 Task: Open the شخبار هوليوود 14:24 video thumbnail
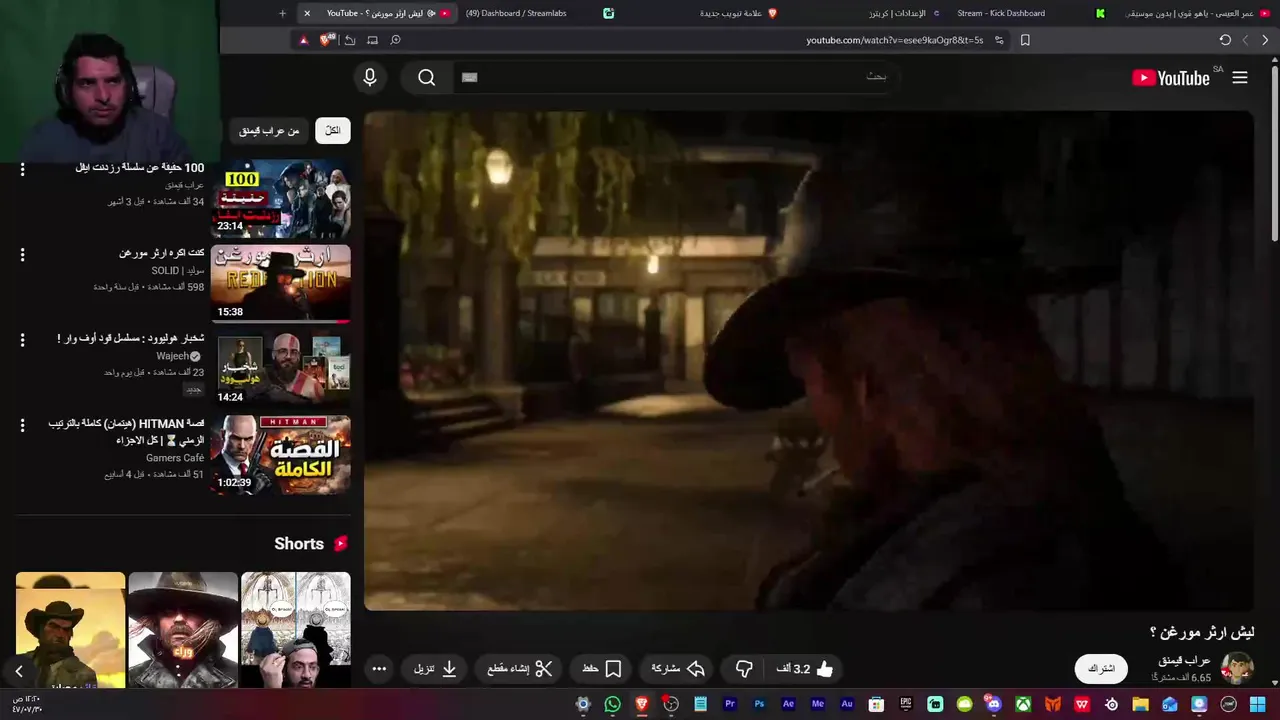click(281, 369)
